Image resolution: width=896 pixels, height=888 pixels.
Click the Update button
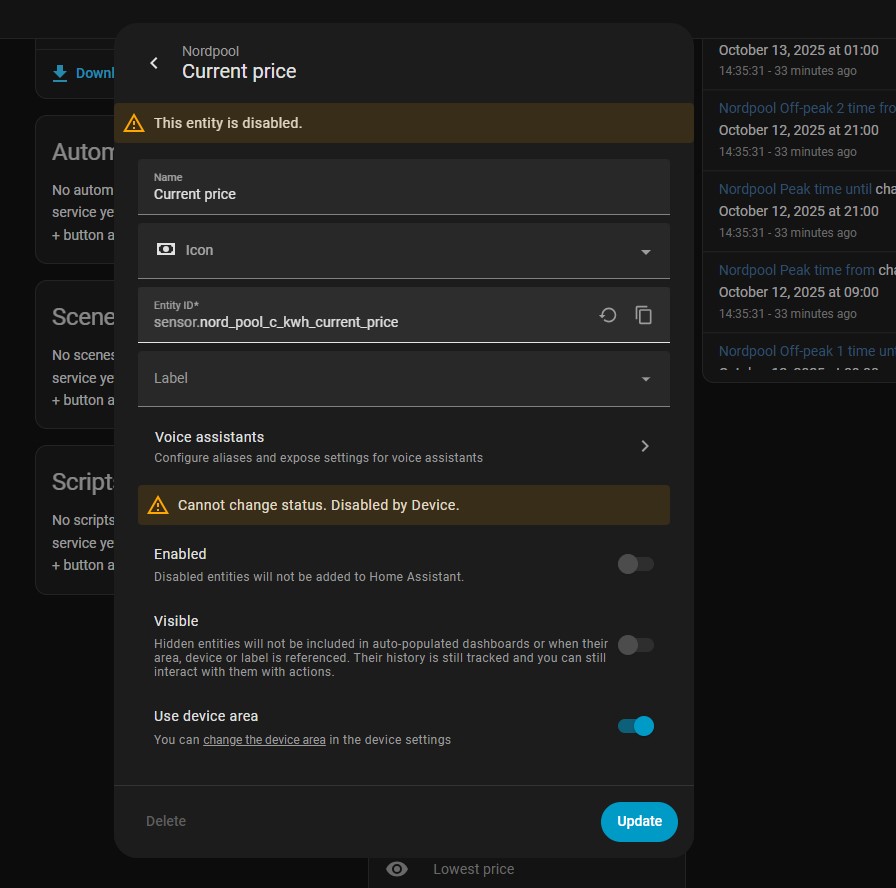point(639,822)
